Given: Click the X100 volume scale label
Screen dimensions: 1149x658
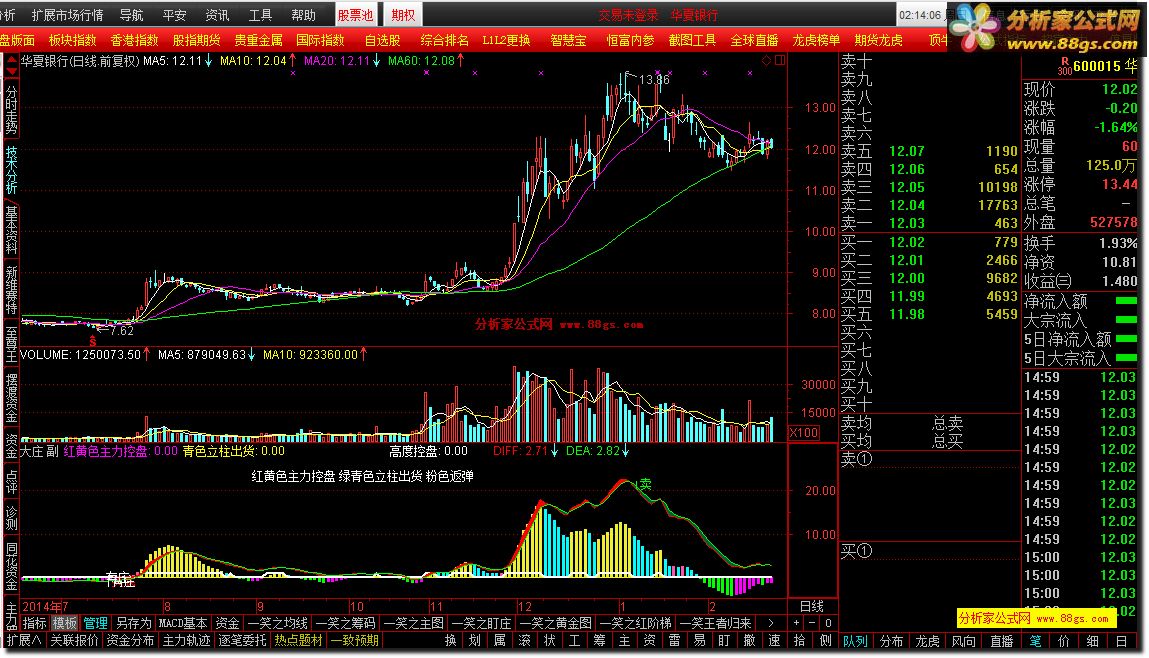Looking at the screenshot, I should [x=804, y=432].
